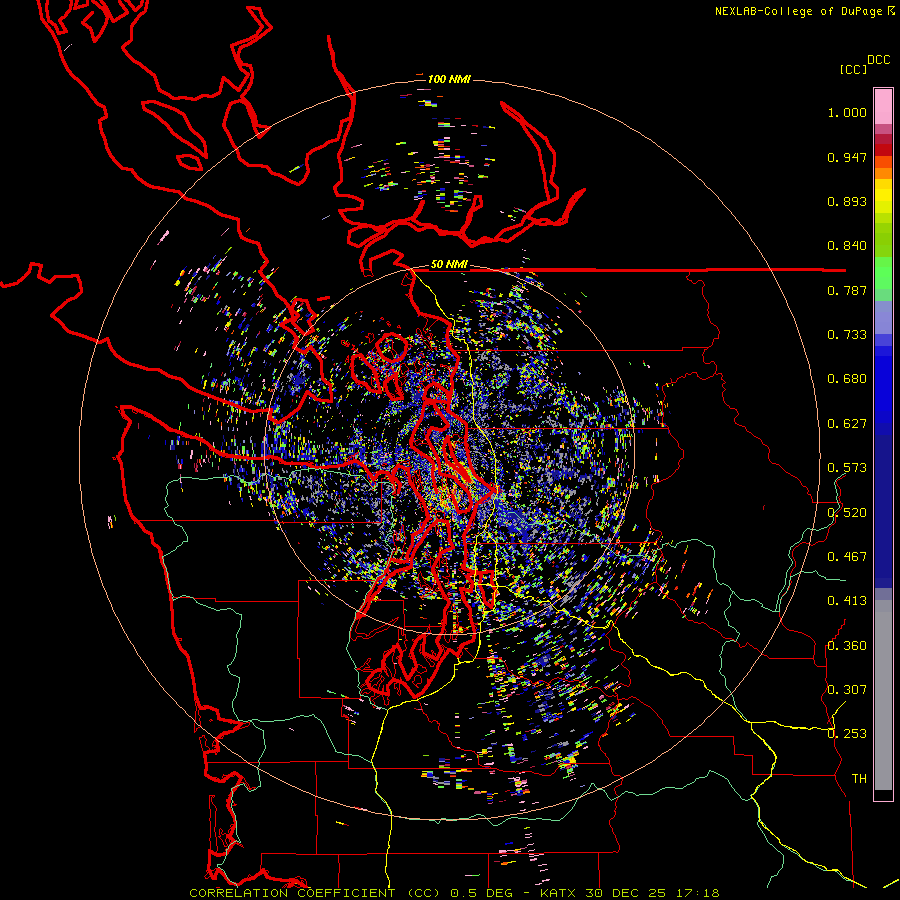Pick the large gray segment of the color bar

click(x=883, y=695)
